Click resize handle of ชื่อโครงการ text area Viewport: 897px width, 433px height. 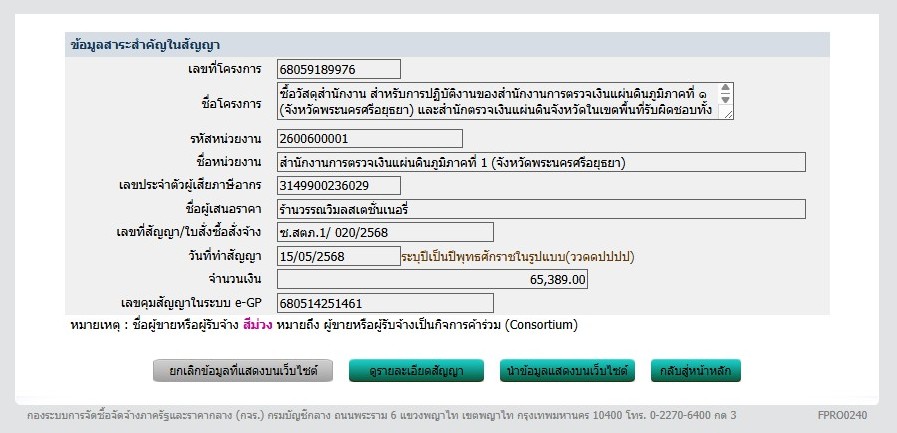[x=729, y=115]
